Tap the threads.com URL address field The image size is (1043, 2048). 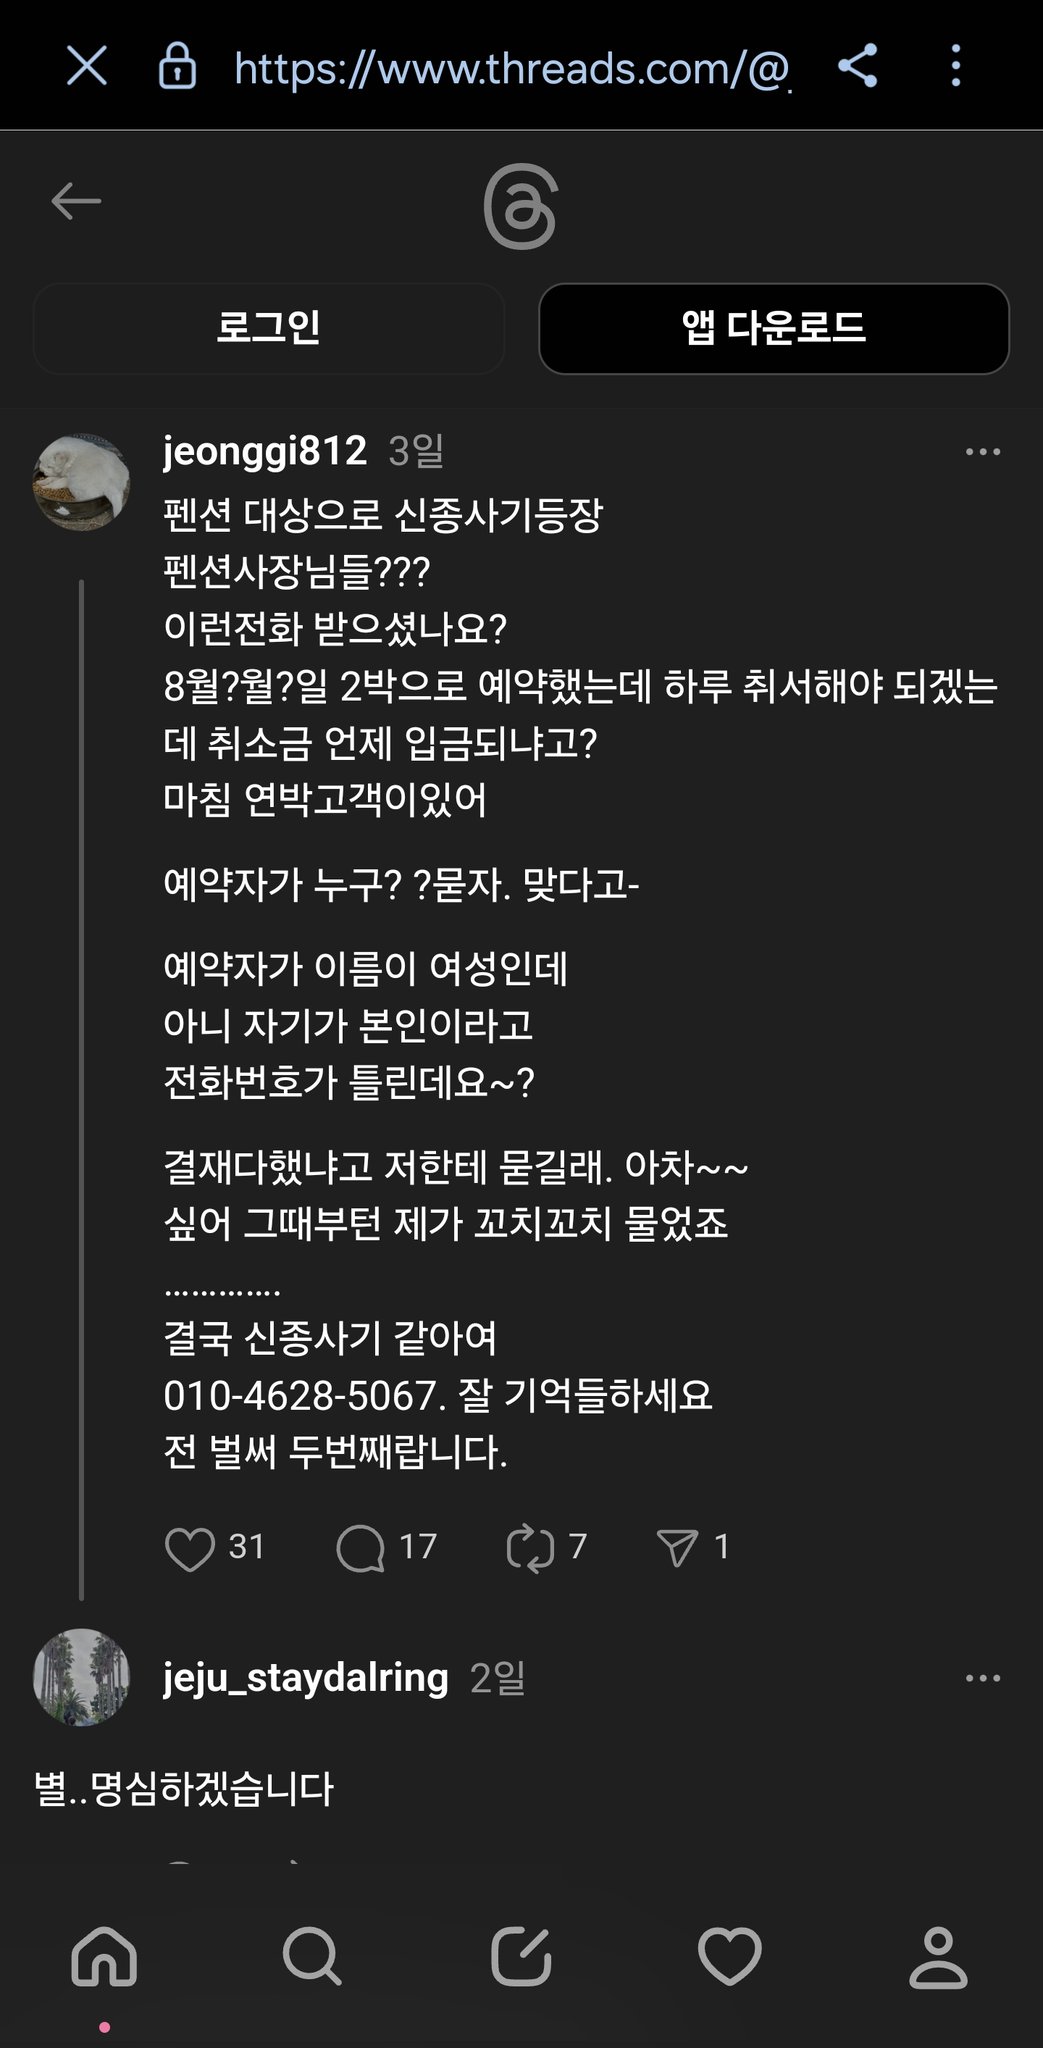pos(512,68)
